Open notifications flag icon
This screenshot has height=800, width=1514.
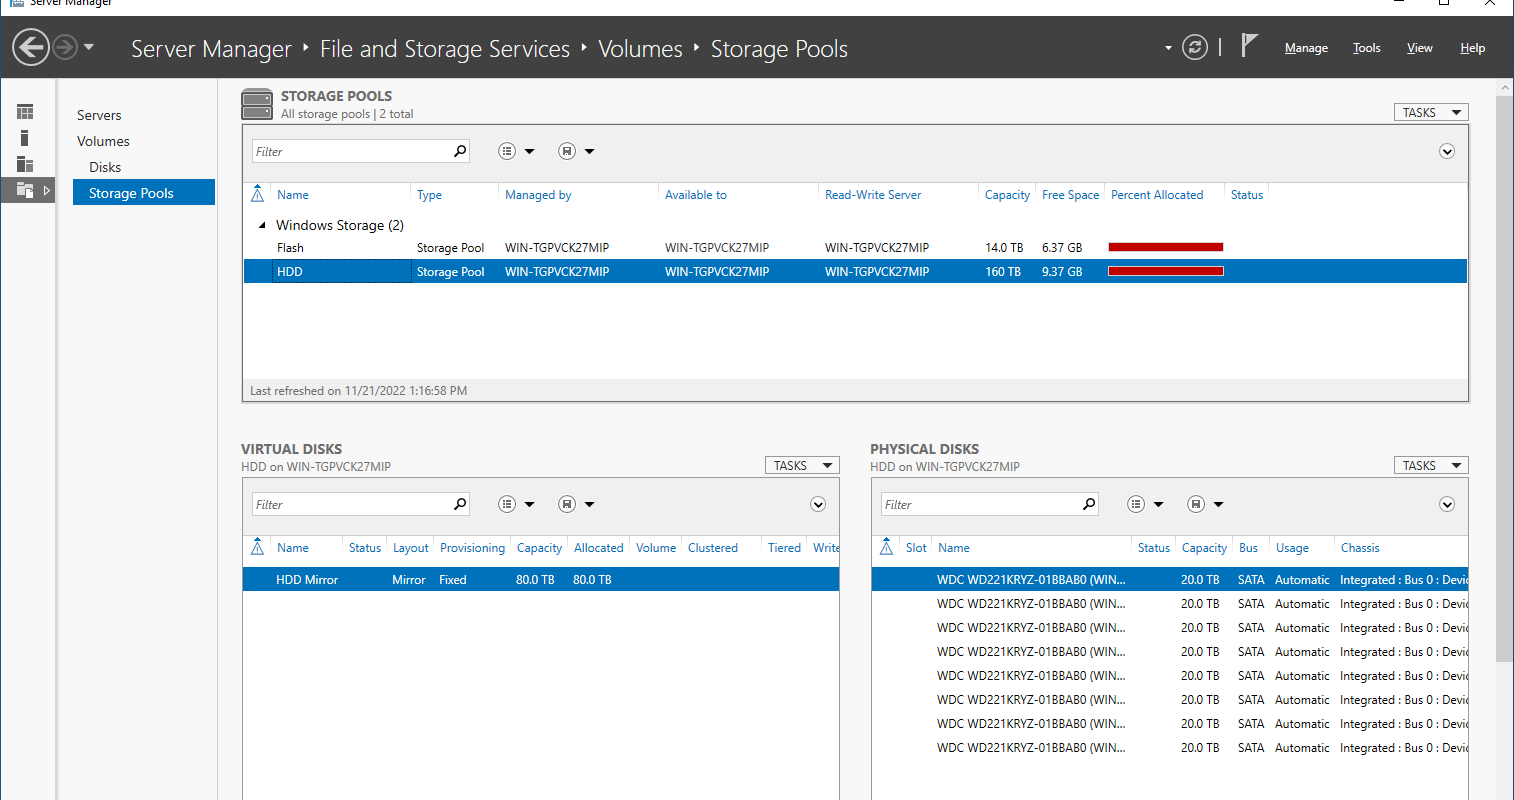tap(1249, 45)
